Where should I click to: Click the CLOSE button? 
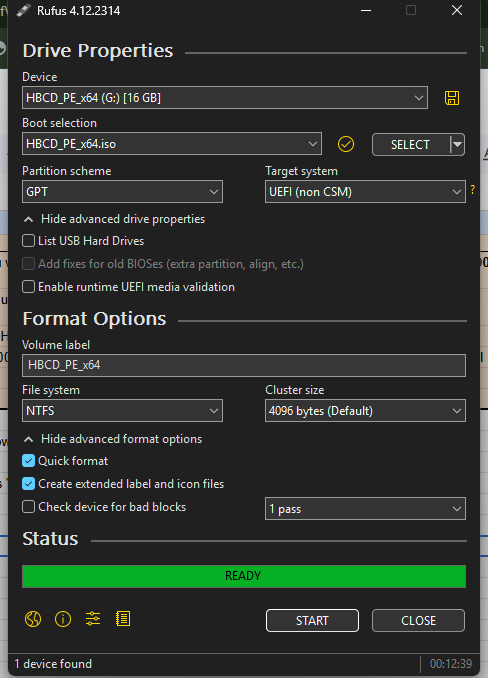418,620
